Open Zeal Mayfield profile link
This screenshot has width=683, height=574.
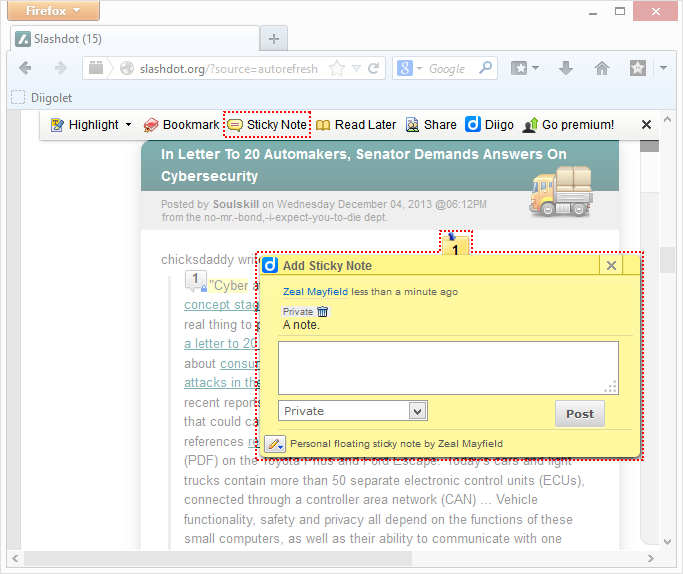click(x=315, y=292)
